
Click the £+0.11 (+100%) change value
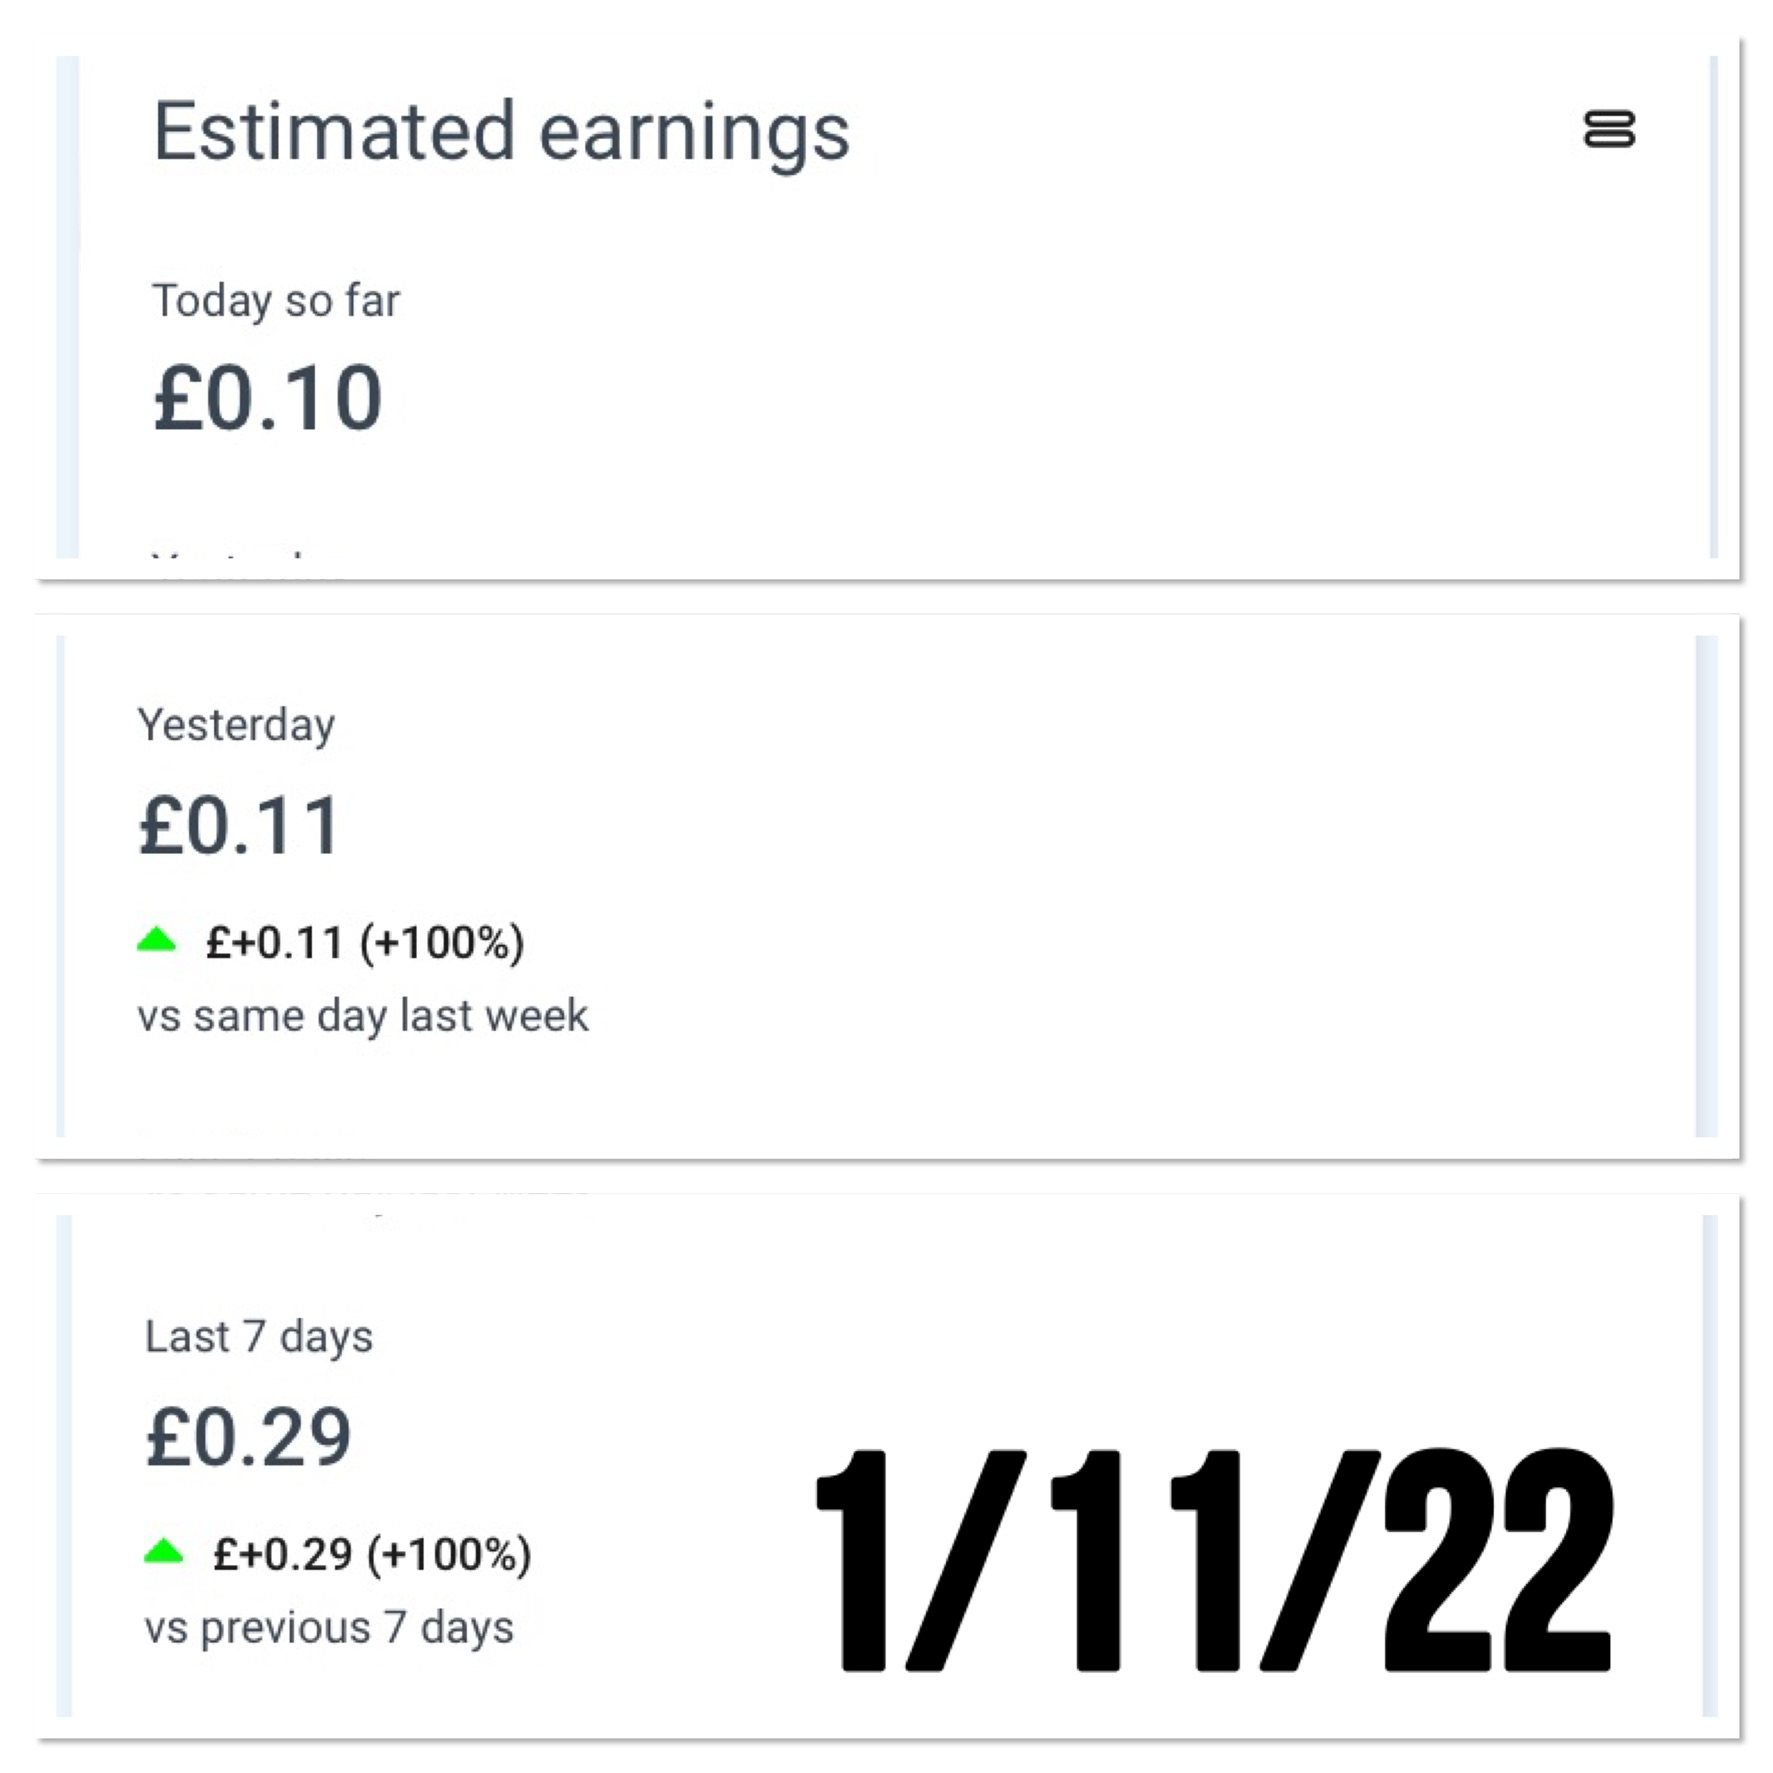tap(364, 943)
